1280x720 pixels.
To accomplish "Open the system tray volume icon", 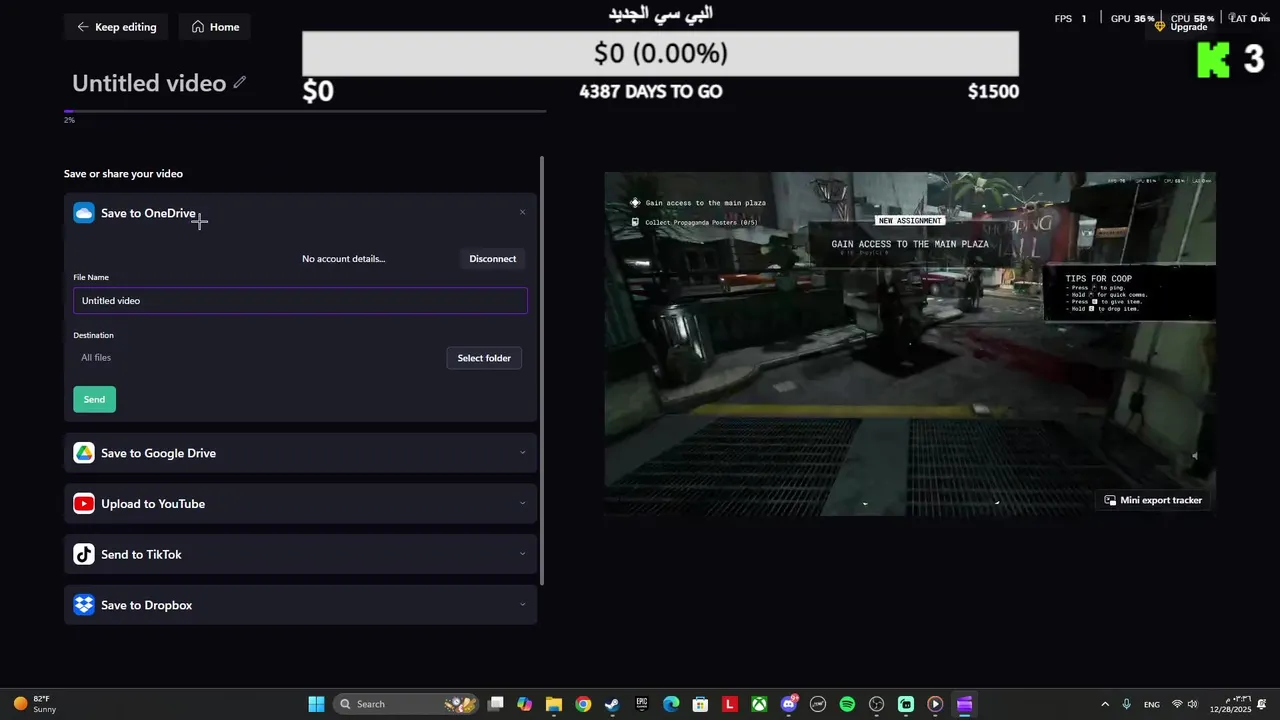I will click(1192, 704).
